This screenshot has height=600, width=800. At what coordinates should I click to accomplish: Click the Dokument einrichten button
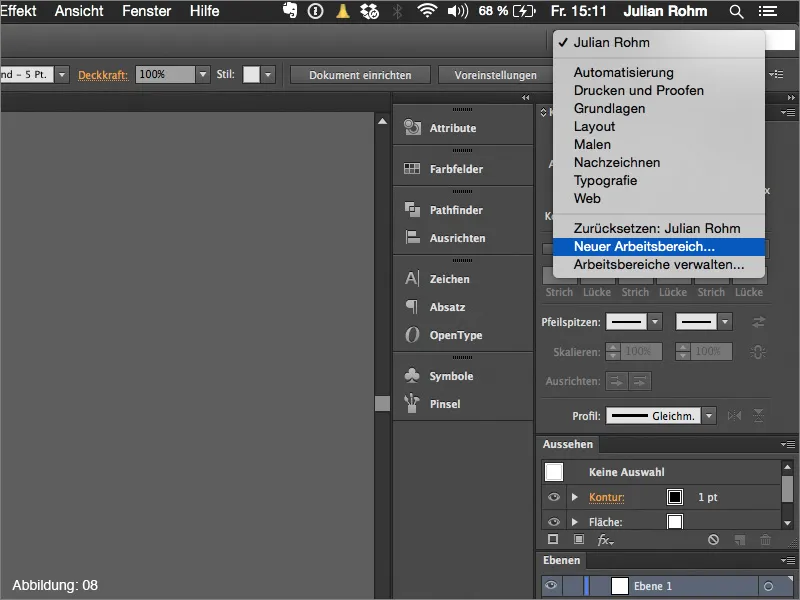[x=360, y=75]
